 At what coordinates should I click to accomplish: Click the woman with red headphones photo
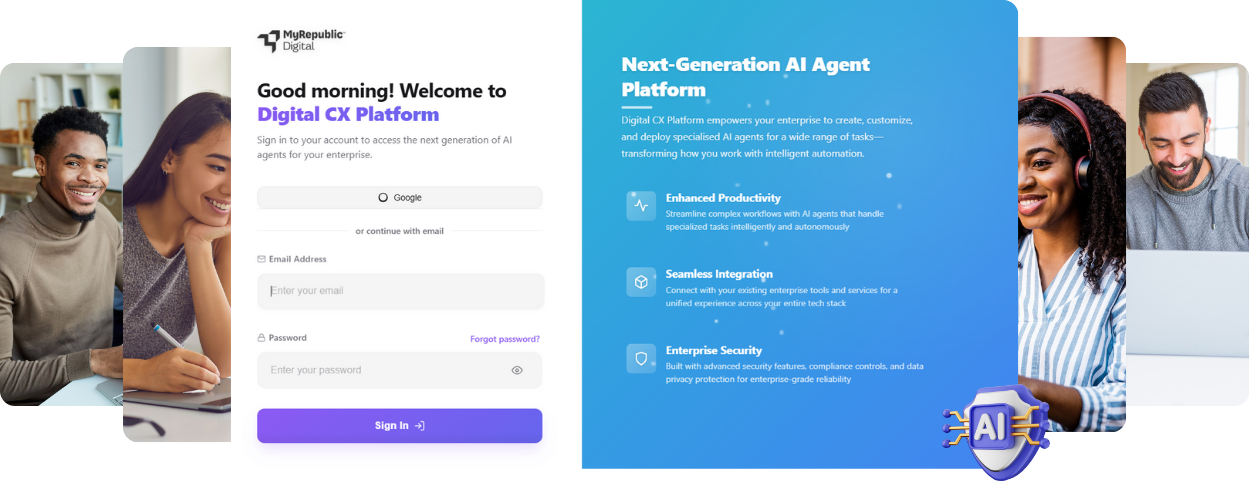click(x=1072, y=234)
